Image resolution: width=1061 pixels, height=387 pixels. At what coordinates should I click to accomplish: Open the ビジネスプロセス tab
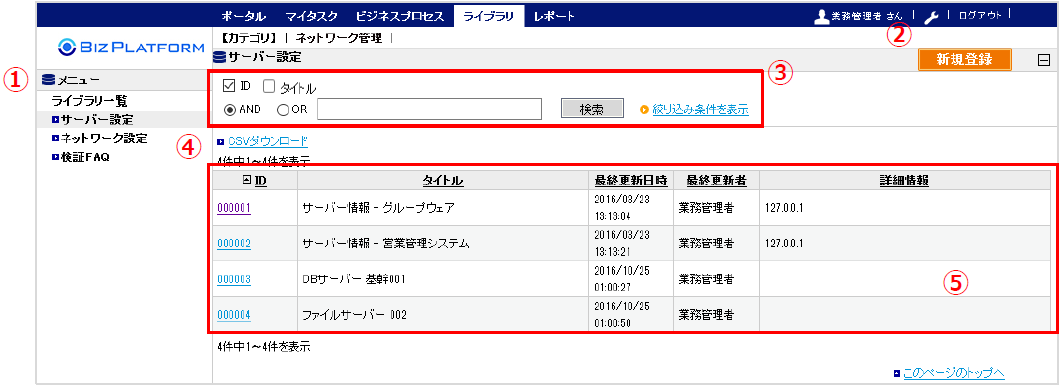click(399, 16)
